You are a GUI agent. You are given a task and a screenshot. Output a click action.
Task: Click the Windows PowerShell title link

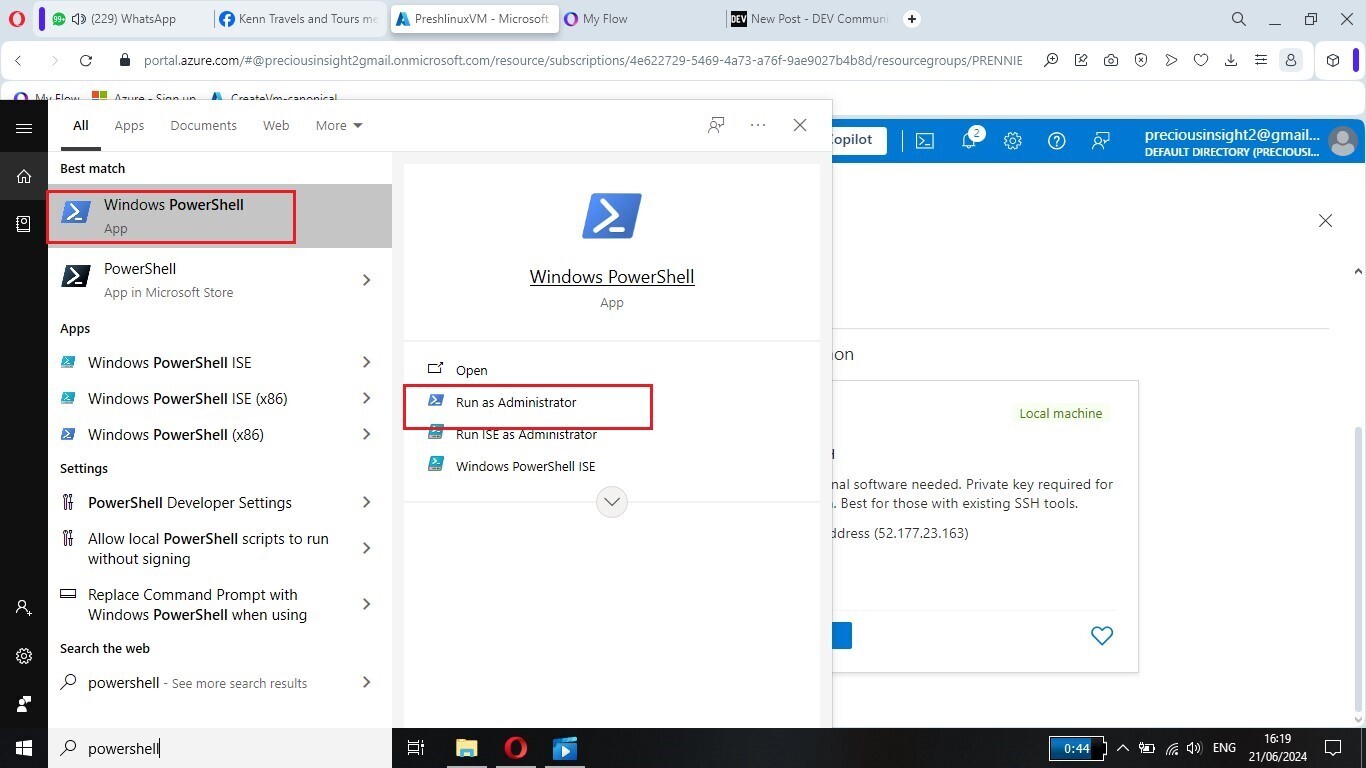pos(612,277)
